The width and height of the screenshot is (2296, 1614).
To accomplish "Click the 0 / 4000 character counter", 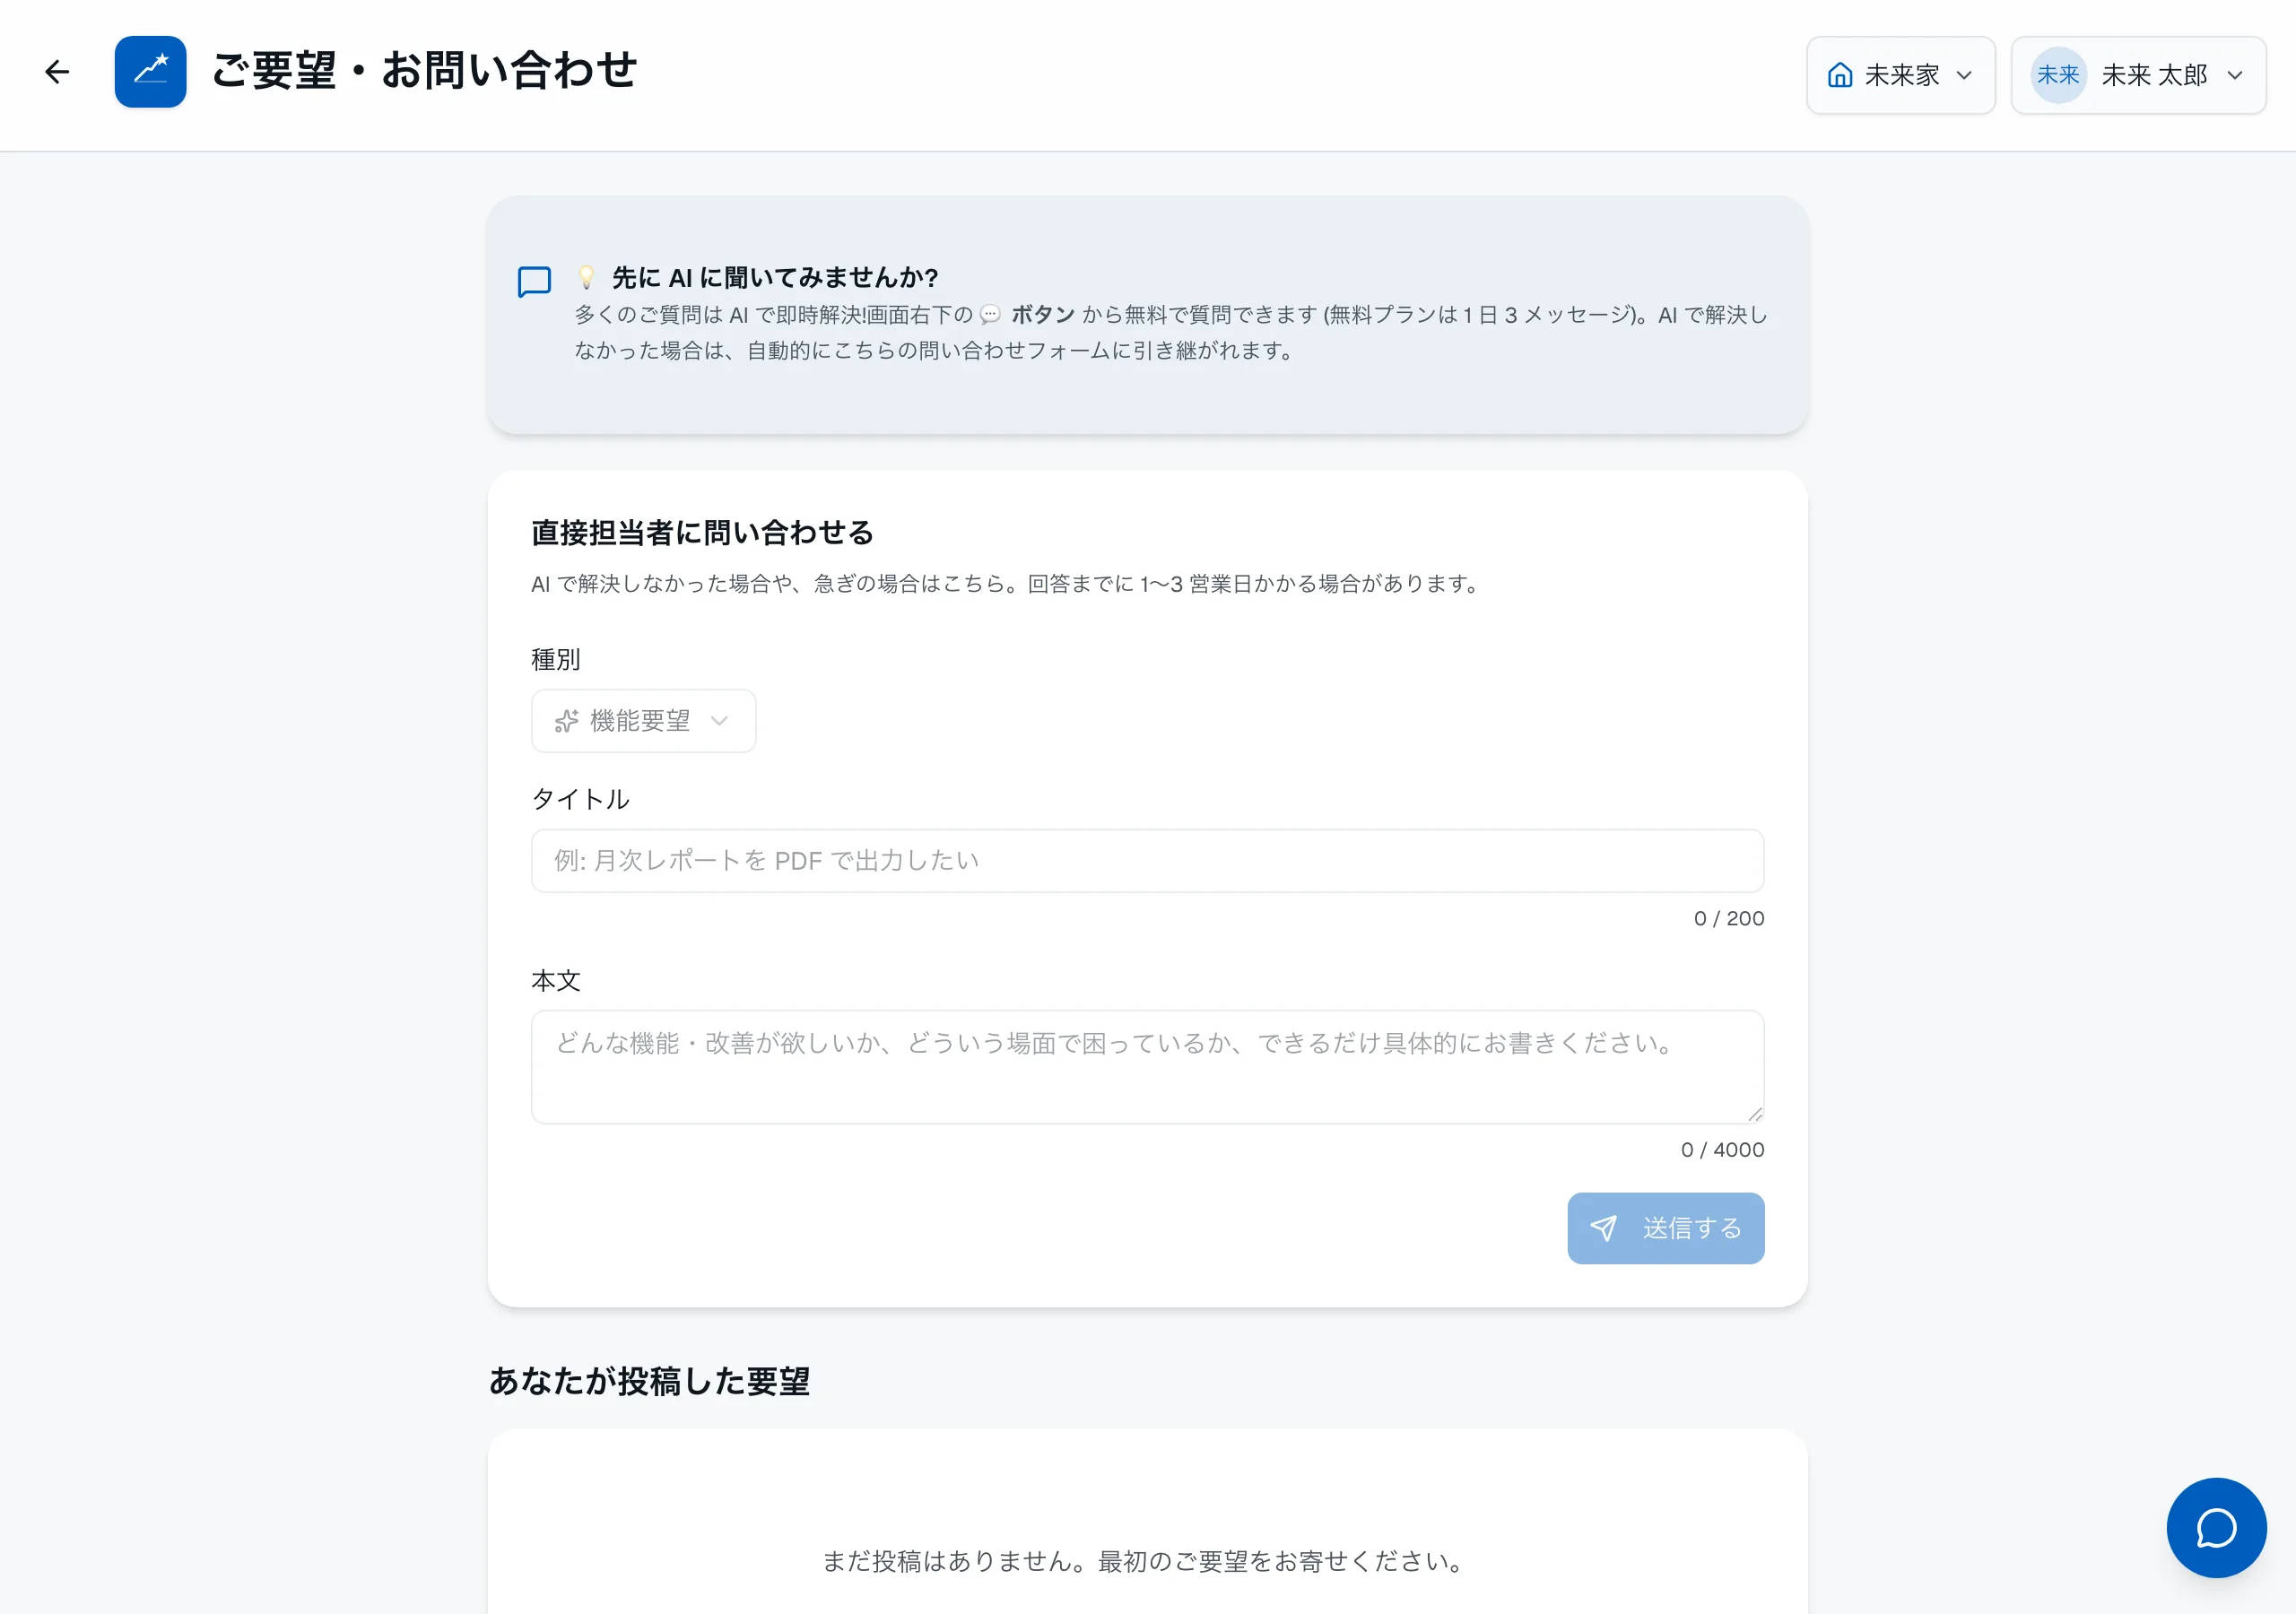I will coord(1722,1150).
